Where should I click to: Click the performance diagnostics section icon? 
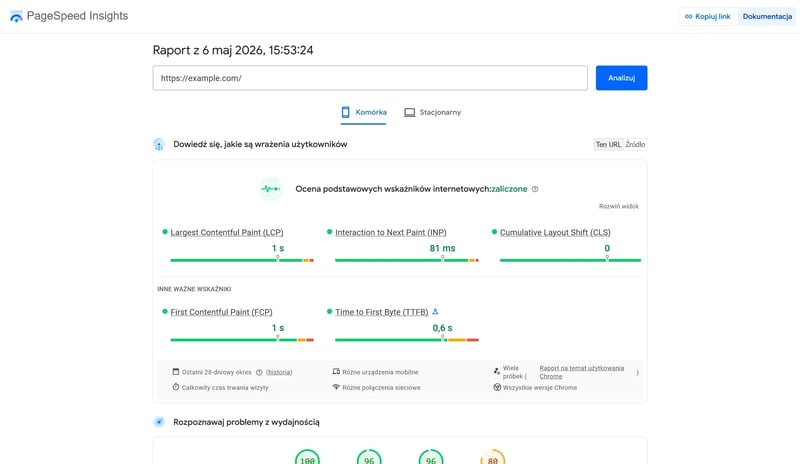click(x=159, y=422)
